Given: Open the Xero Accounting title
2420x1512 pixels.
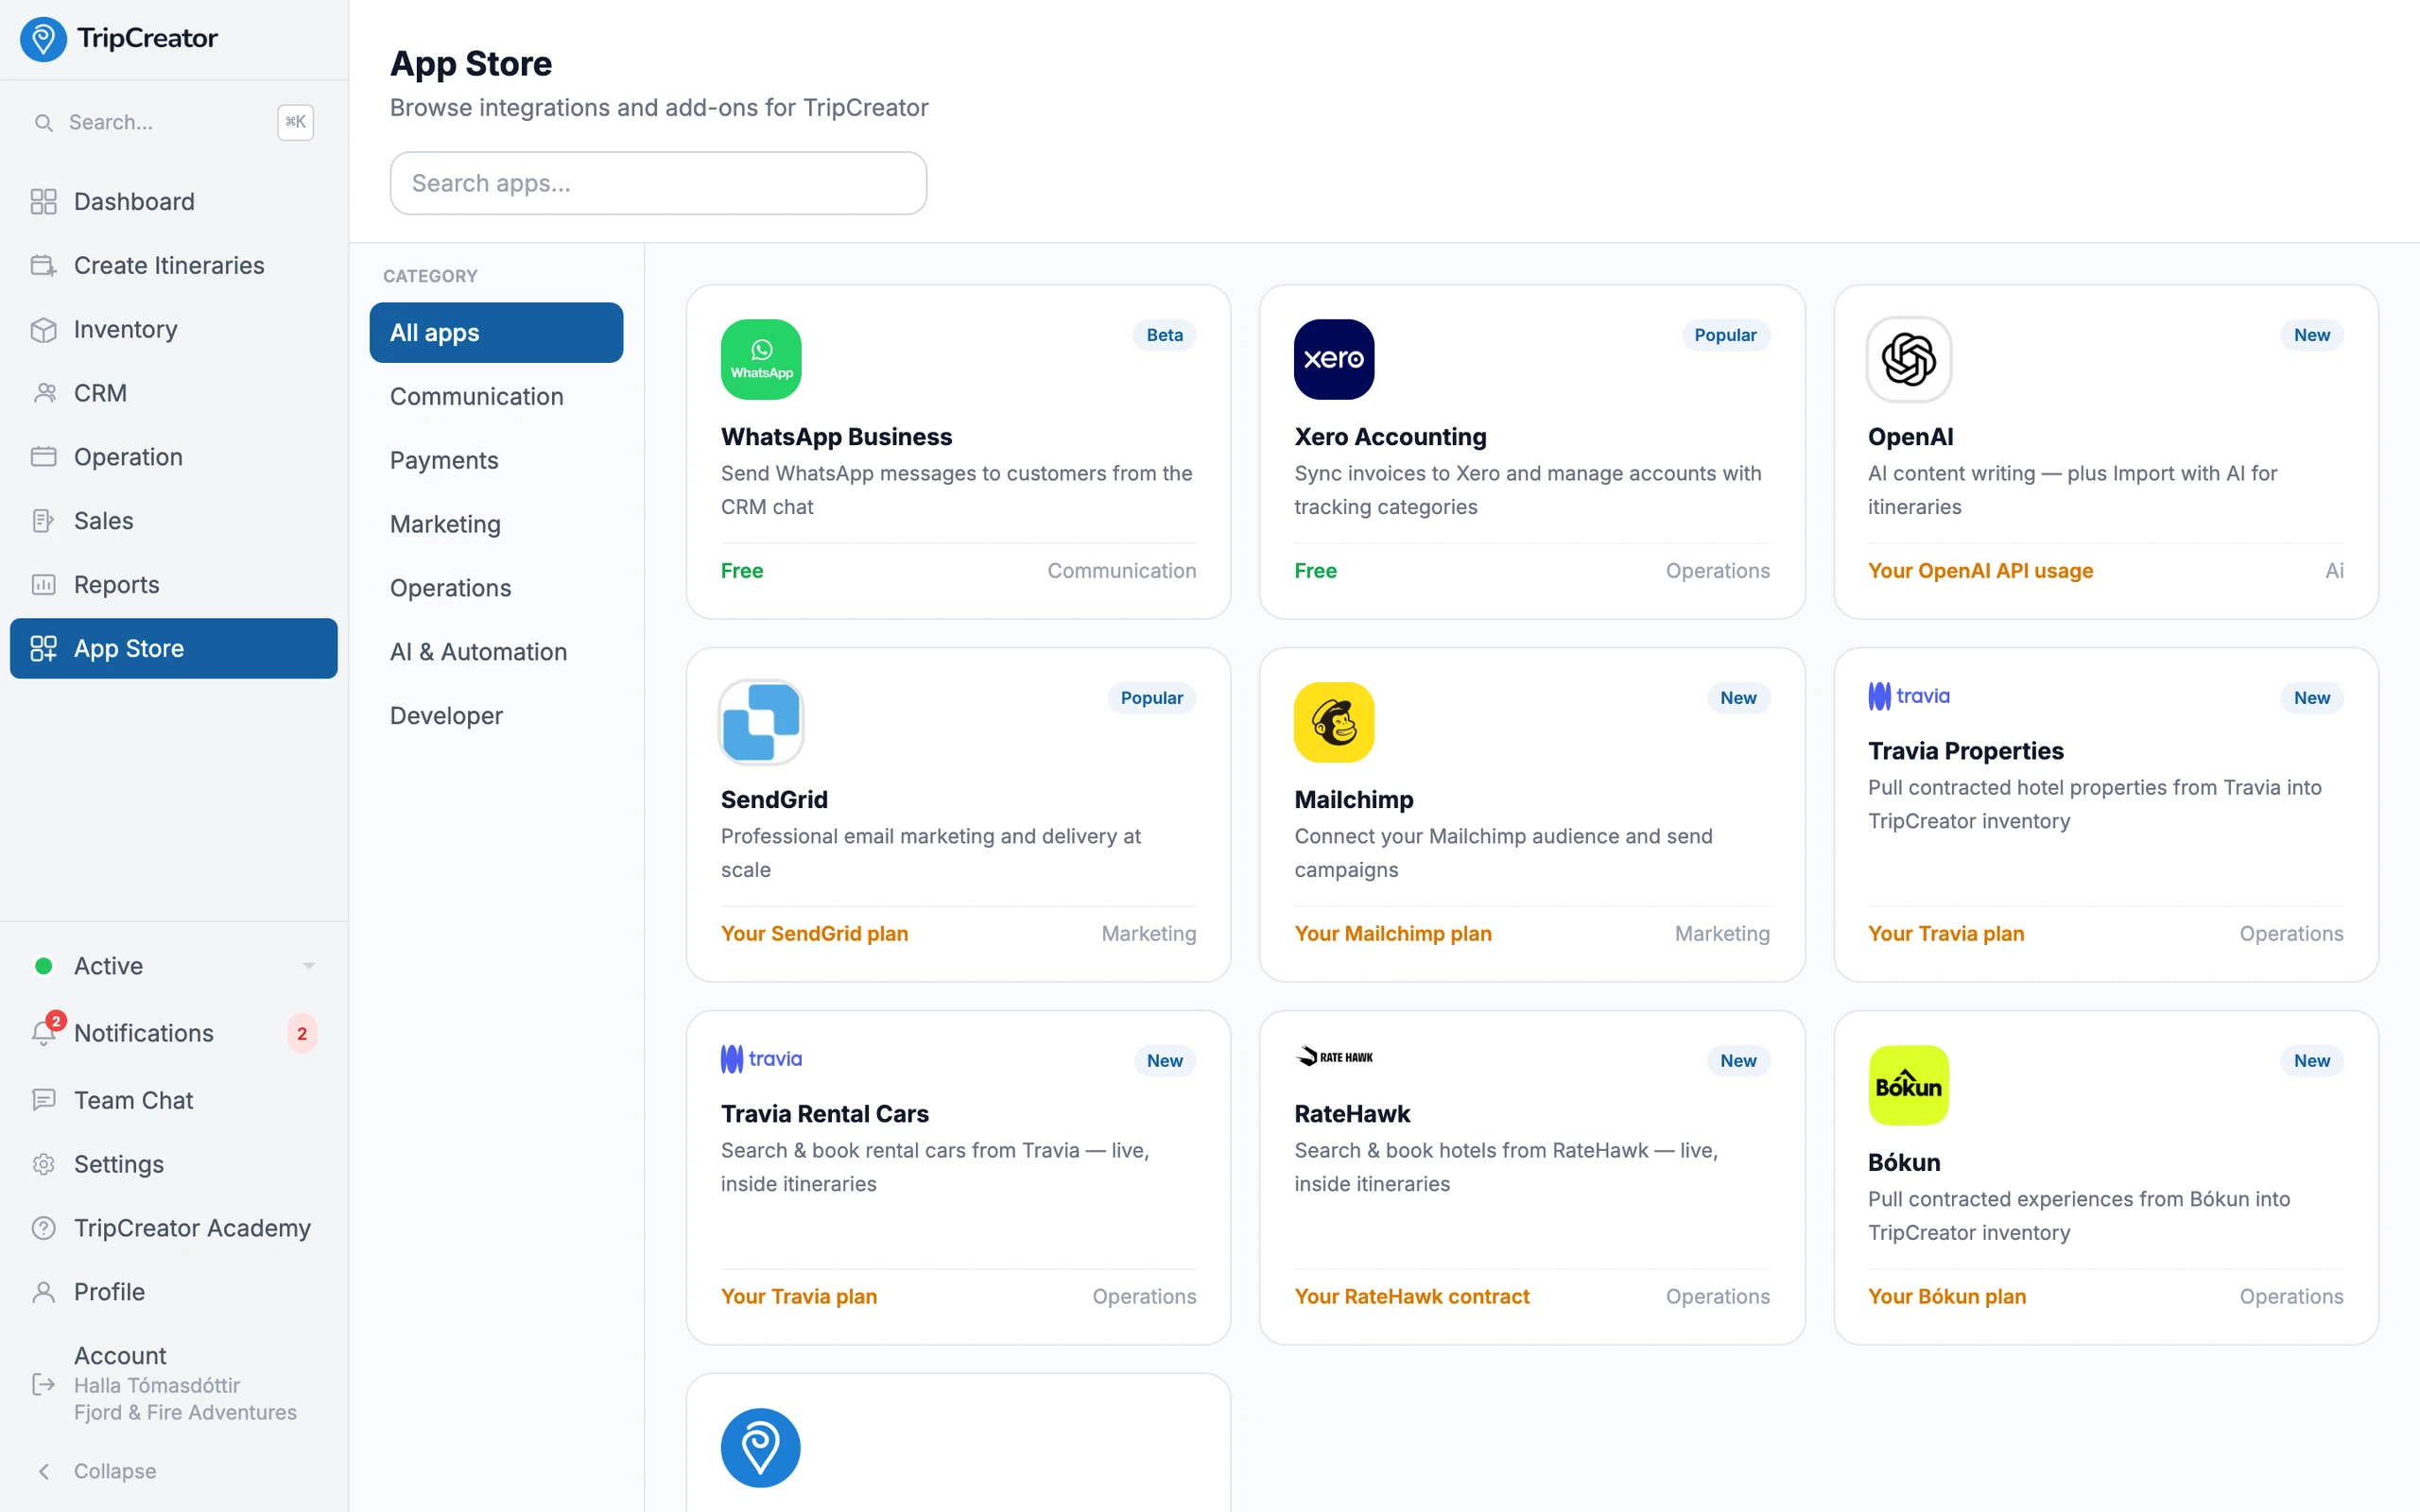Looking at the screenshot, I should pos(1390,437).
